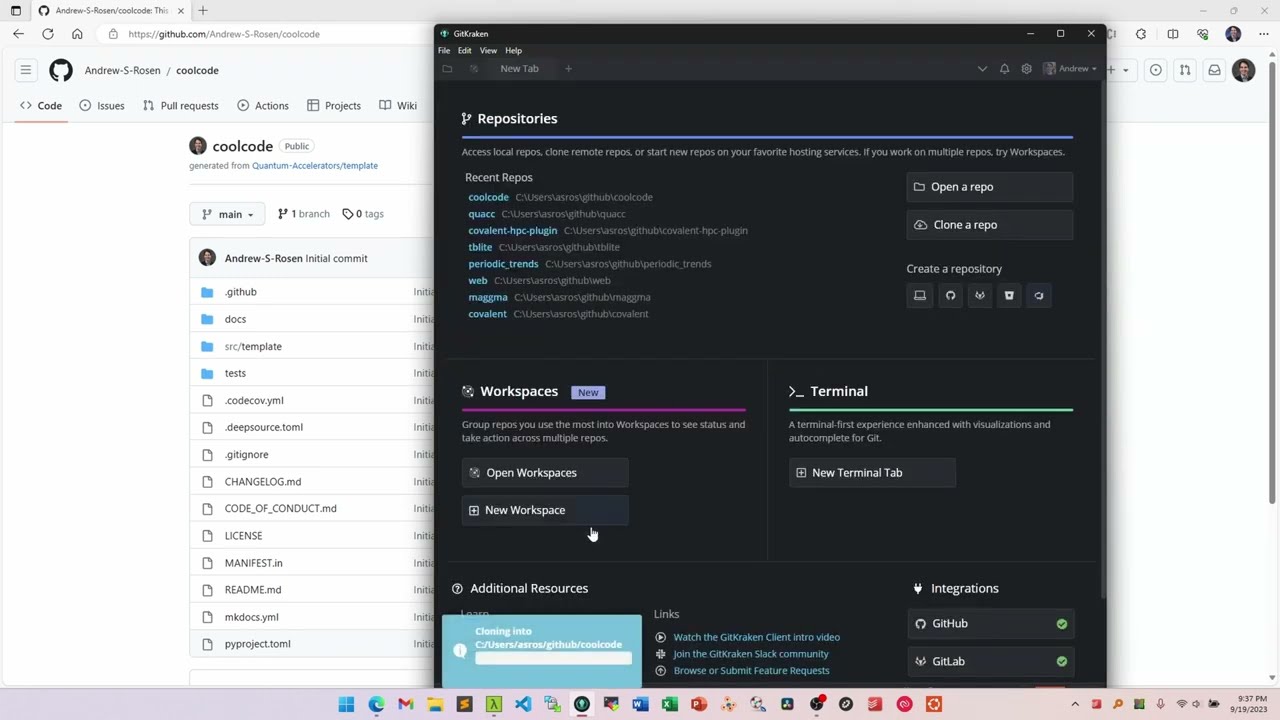Open the GitLab integration entry
1280x720 pixels.
click(991, 661)
